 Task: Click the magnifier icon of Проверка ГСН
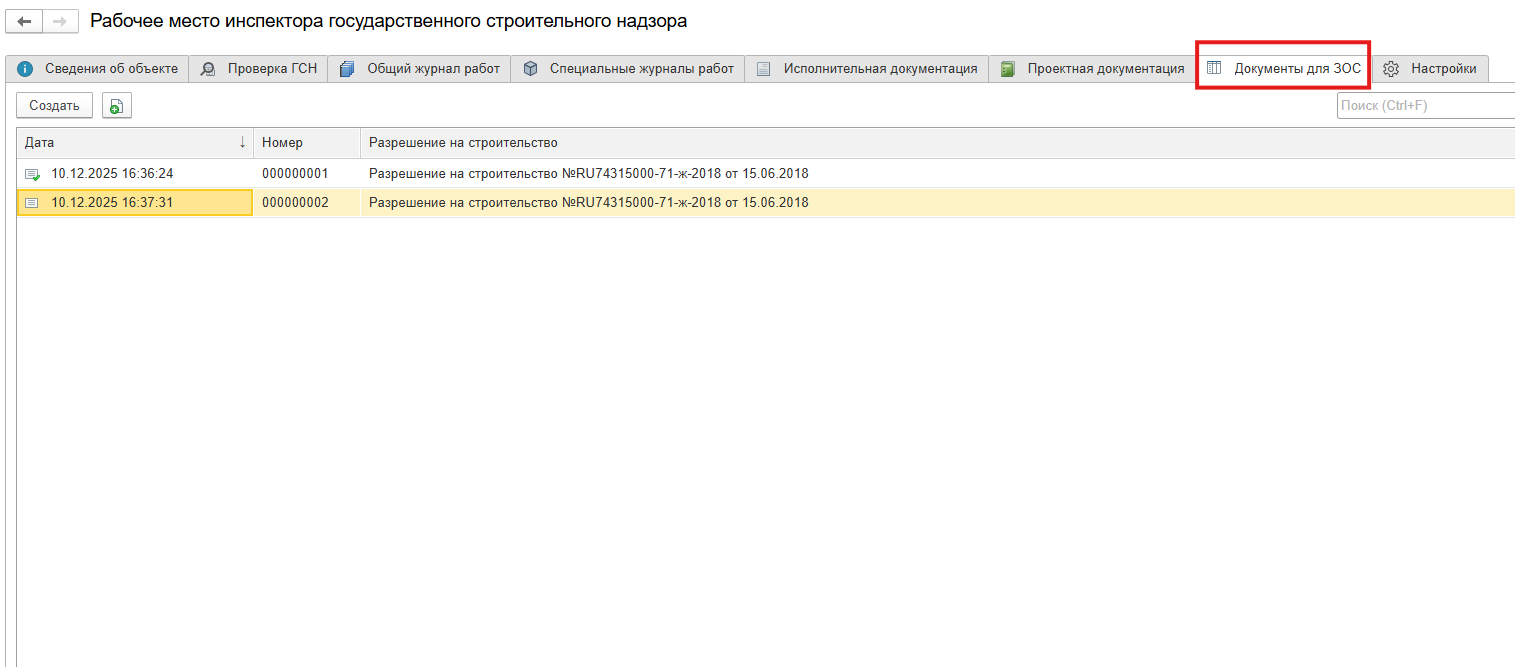tap(208, 69)
